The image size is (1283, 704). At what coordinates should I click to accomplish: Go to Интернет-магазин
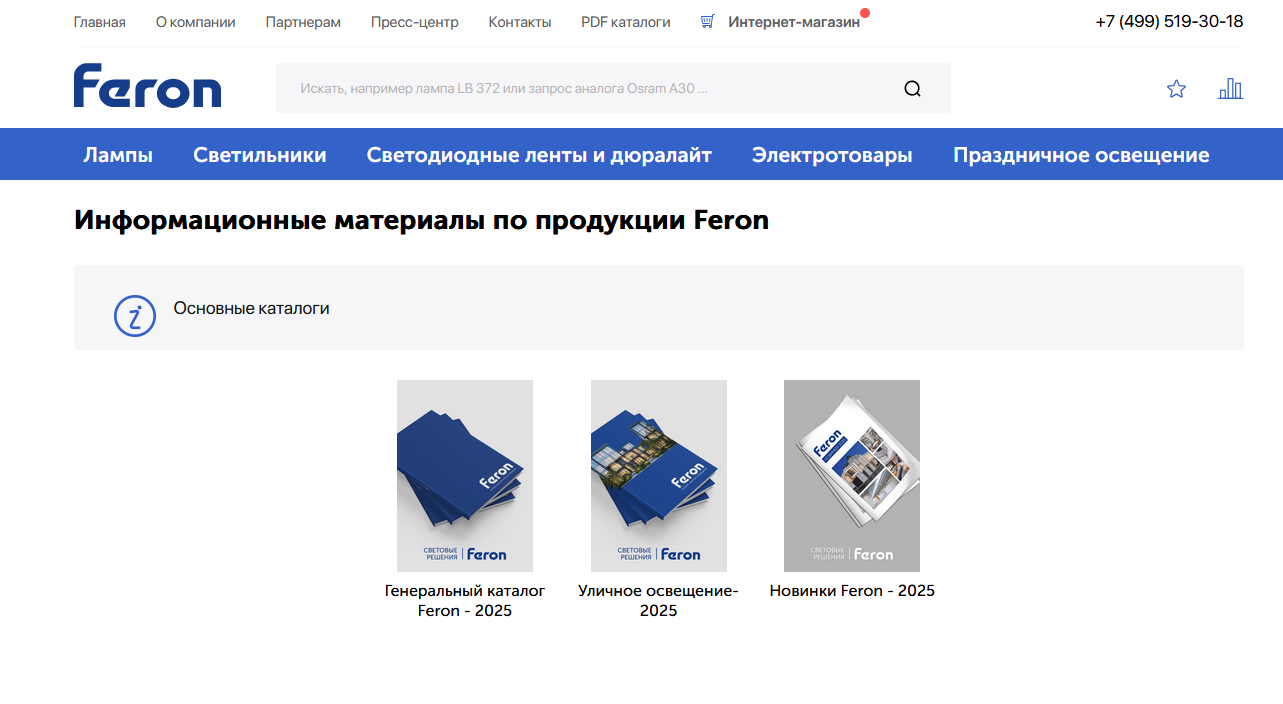click(x=794, y=22)
